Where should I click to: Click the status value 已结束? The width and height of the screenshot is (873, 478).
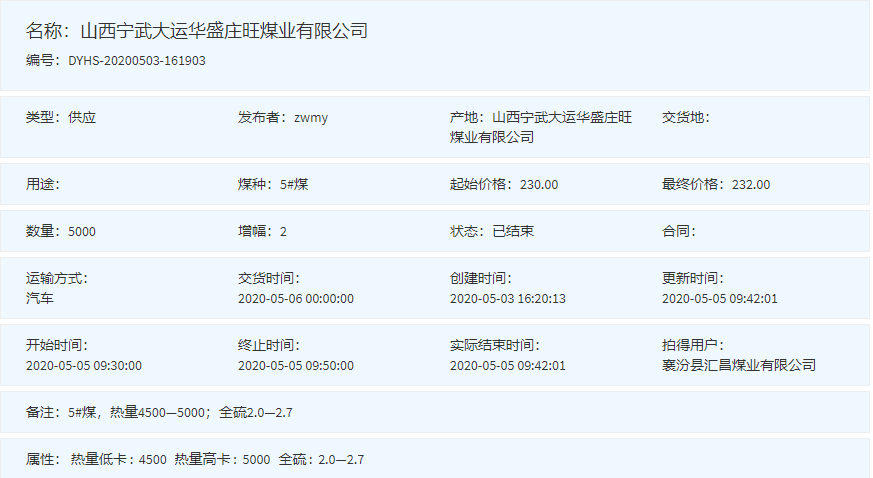coord(513,231)
